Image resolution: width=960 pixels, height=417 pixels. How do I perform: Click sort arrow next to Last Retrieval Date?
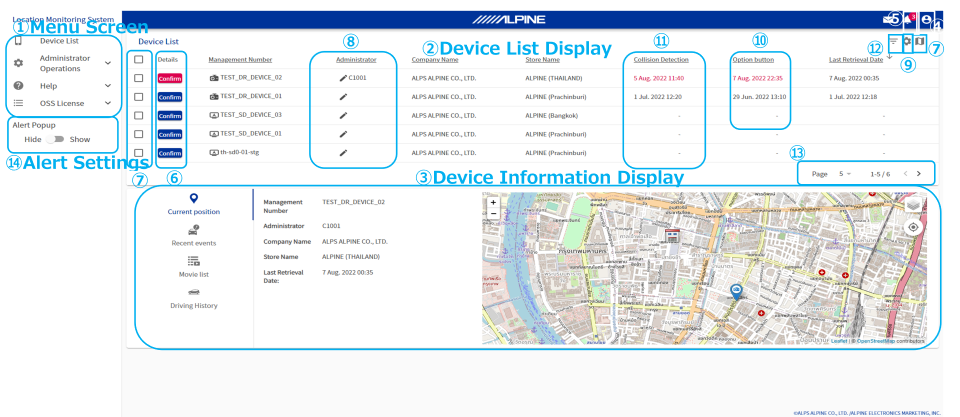[889, 57]
